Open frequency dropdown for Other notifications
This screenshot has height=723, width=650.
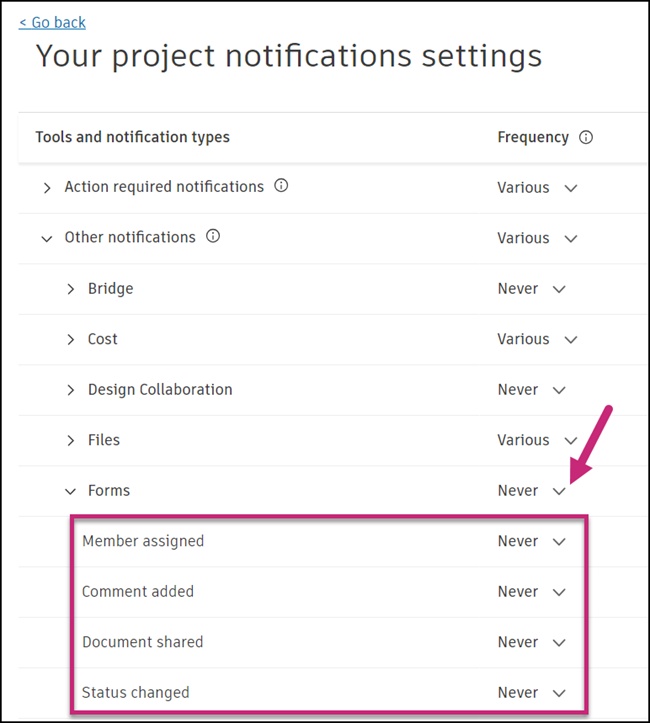pyautogui.click(x=537, y=238)
